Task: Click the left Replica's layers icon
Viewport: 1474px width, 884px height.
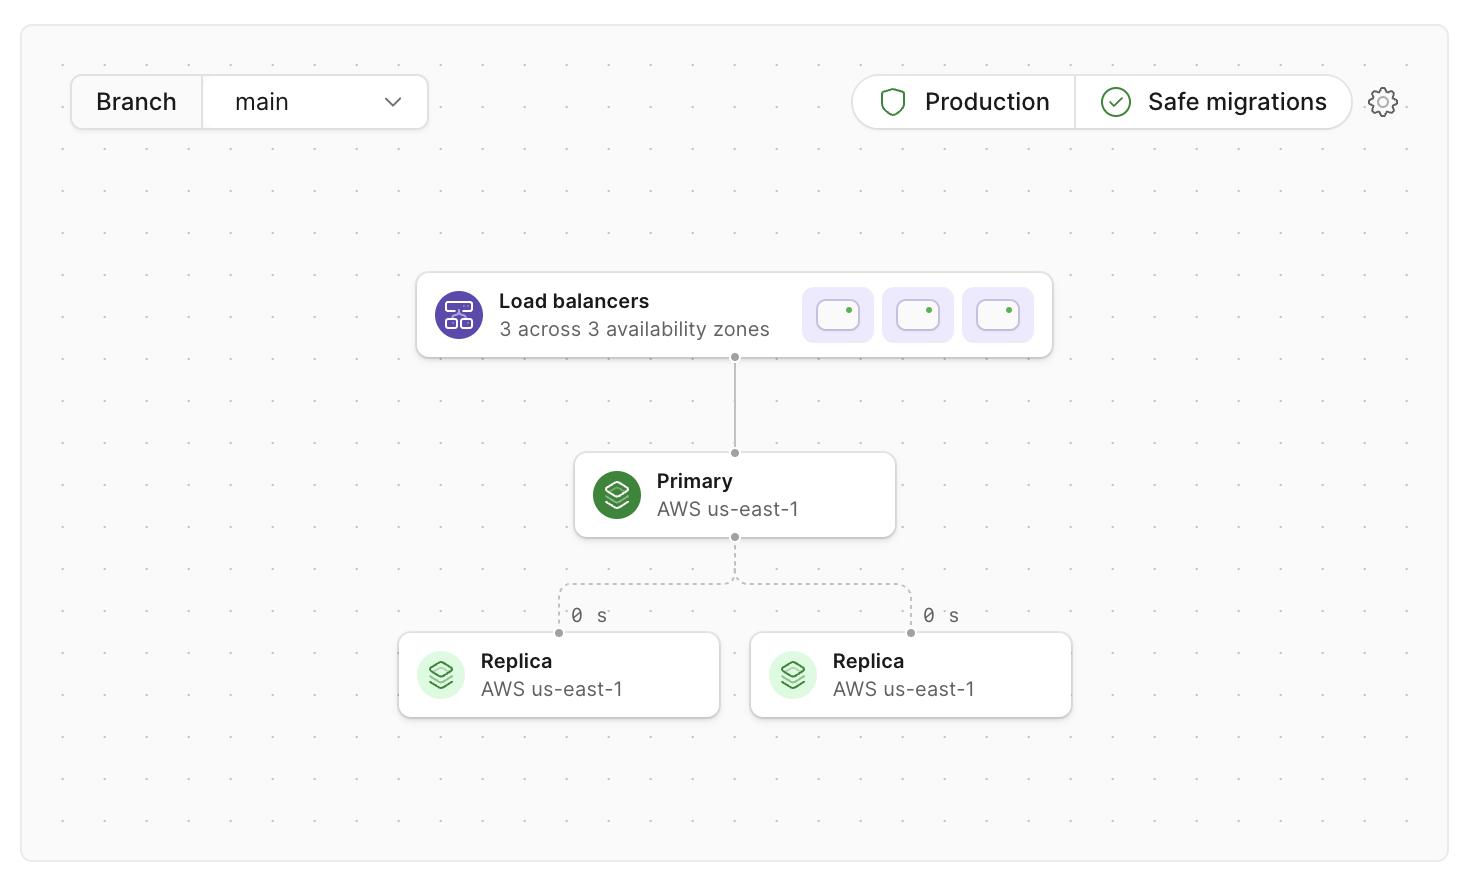Action: (441, 675)
